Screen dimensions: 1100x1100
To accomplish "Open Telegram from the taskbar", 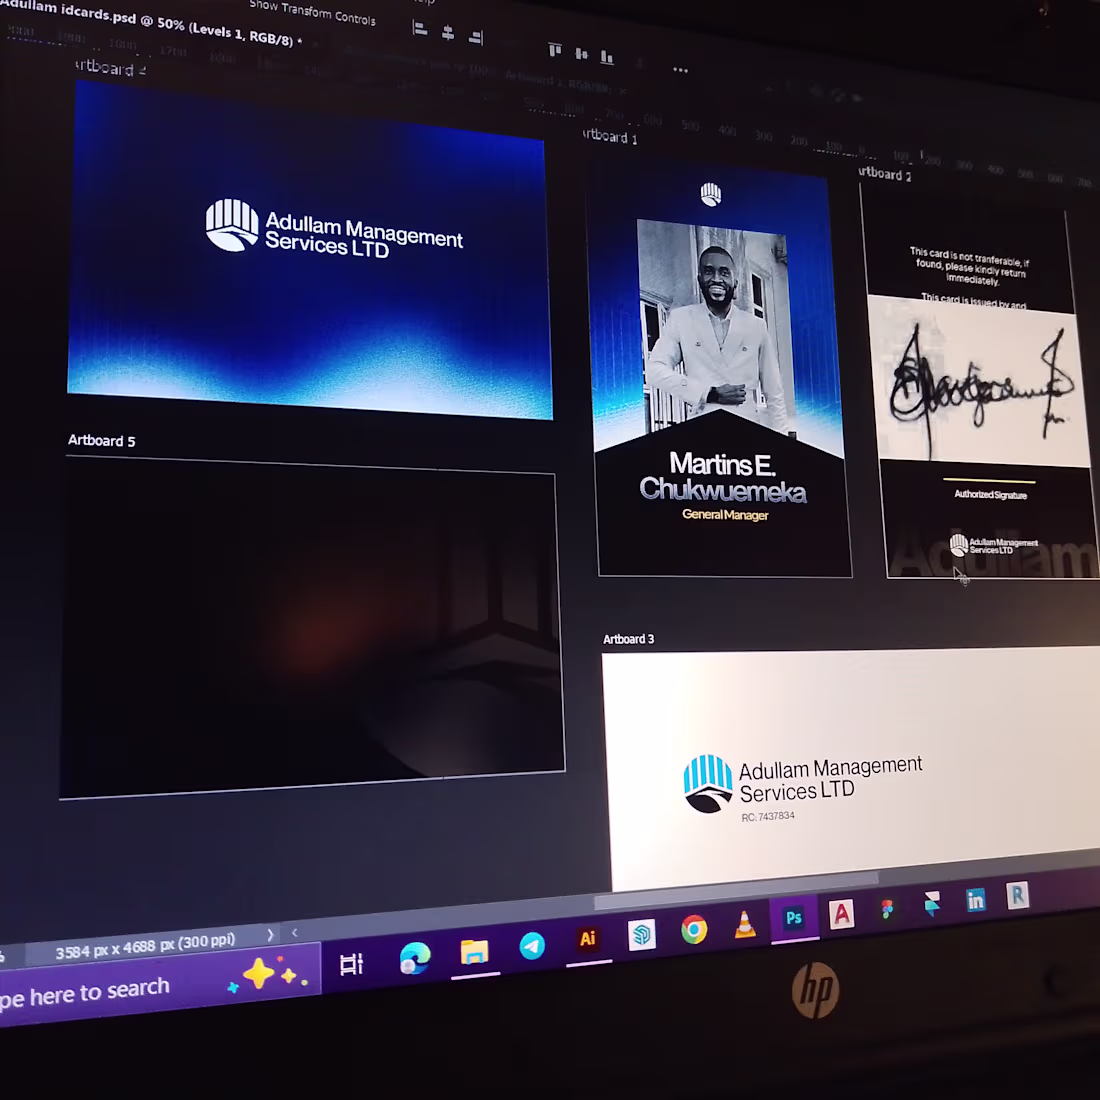I will (532, 945).
